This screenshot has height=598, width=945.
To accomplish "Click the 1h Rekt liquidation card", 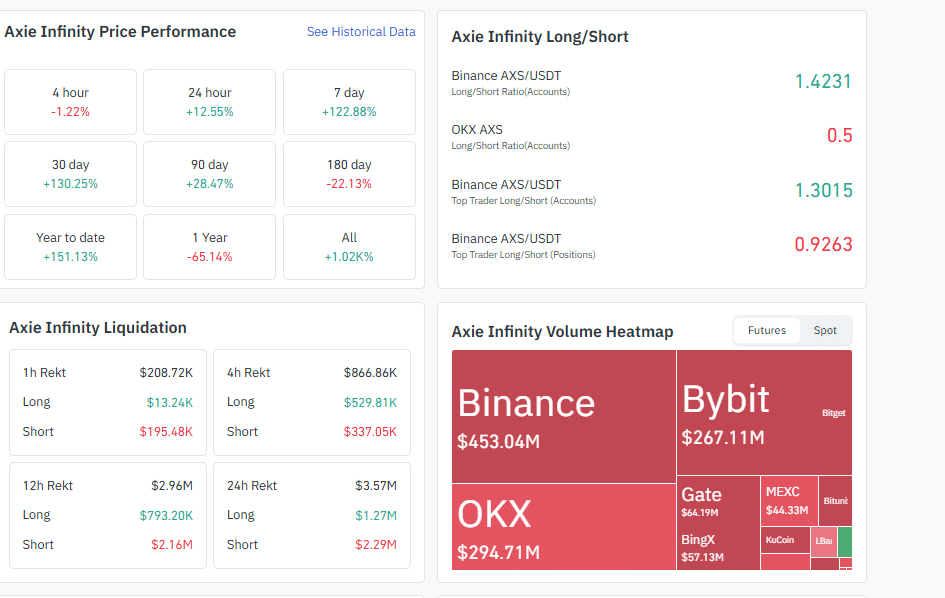I will pyautogui.click(x=108, y=402).
